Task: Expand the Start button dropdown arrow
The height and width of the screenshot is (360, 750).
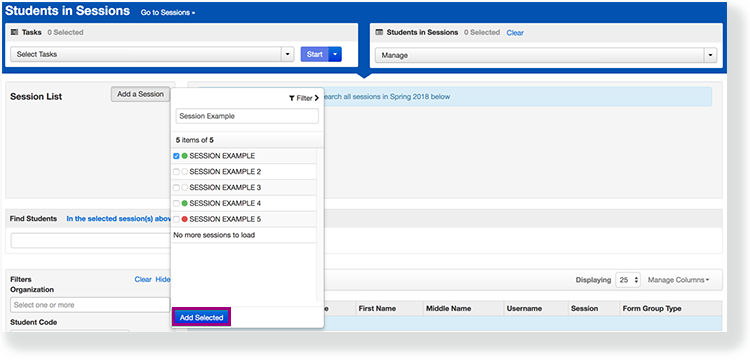Action: coord(335,54)
